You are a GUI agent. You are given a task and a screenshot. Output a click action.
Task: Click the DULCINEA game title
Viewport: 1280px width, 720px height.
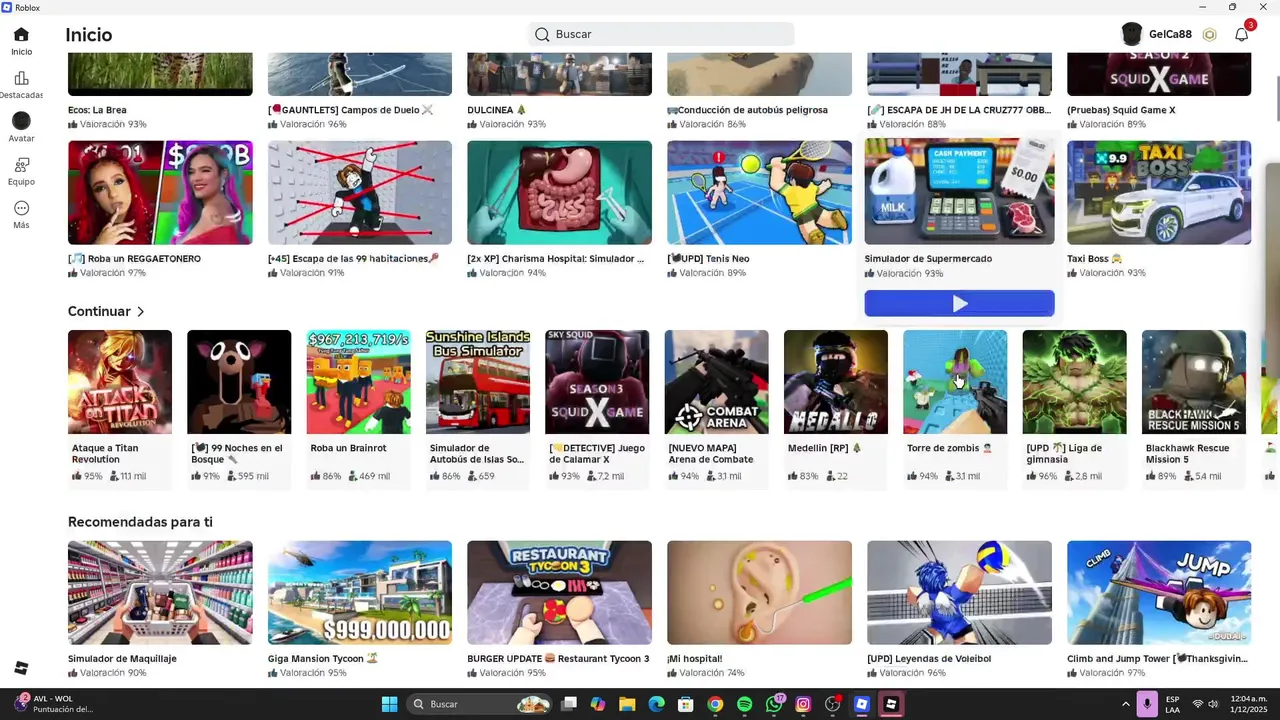497,110
